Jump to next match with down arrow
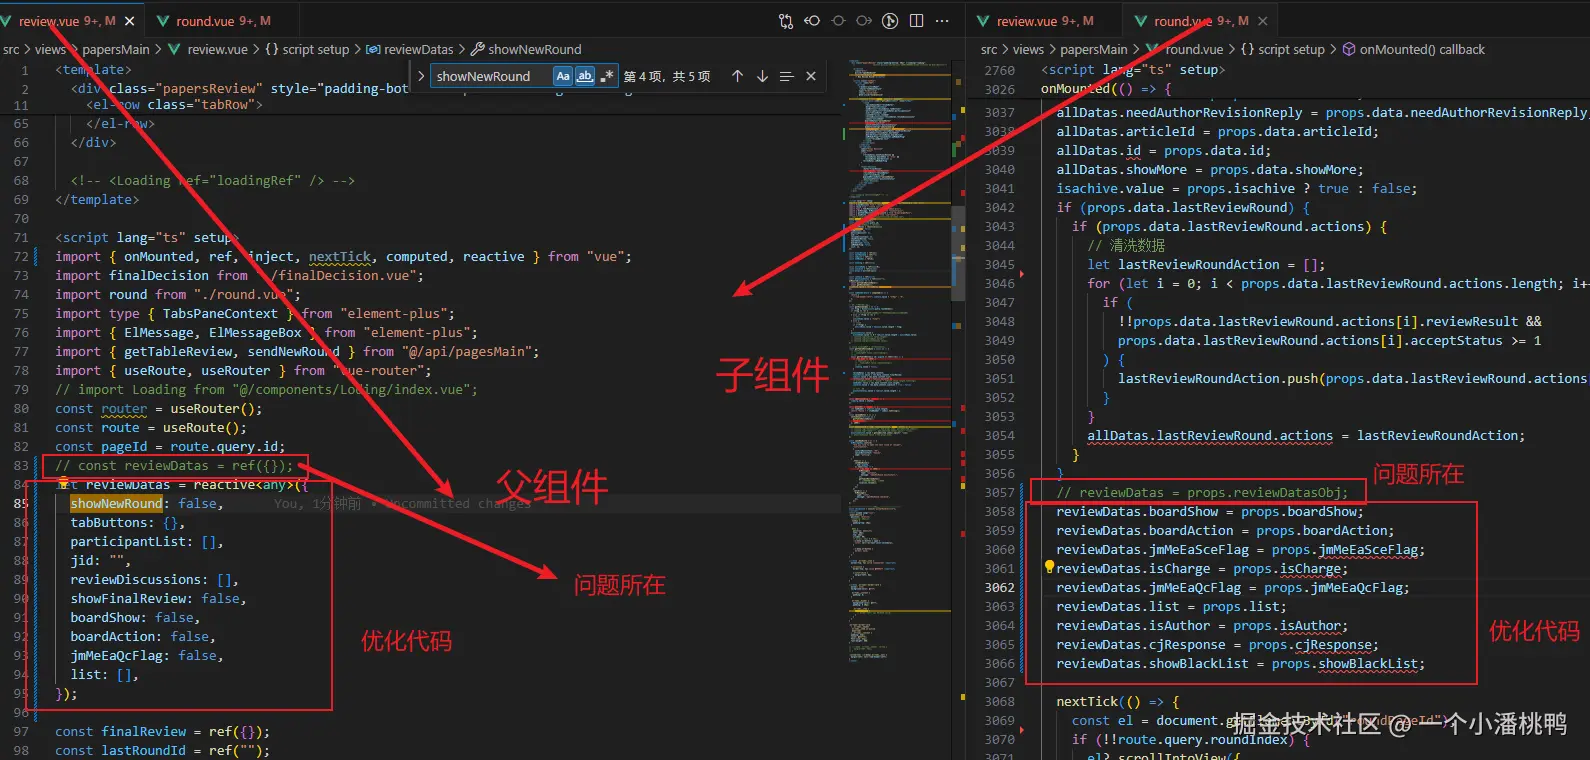 (x=762, y=76)
